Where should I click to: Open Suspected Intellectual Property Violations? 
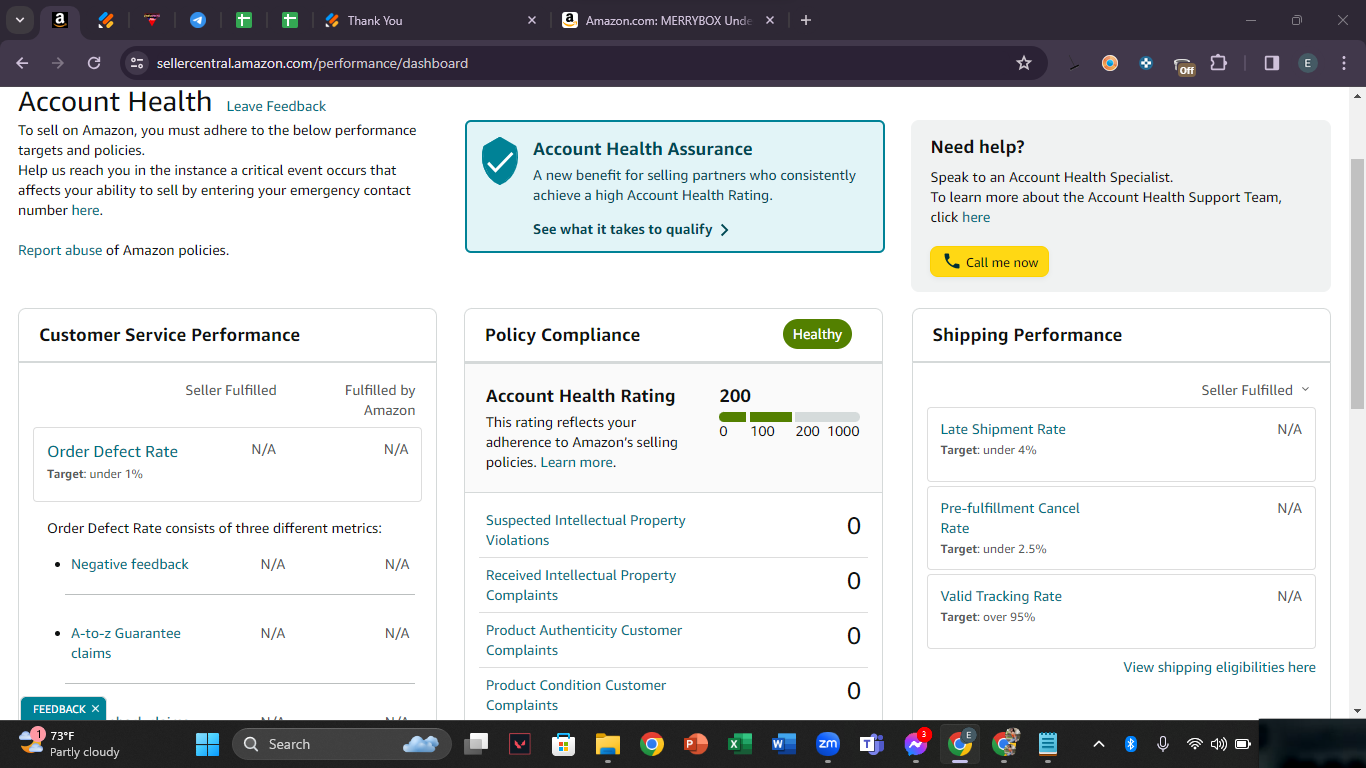coord(586,530)
